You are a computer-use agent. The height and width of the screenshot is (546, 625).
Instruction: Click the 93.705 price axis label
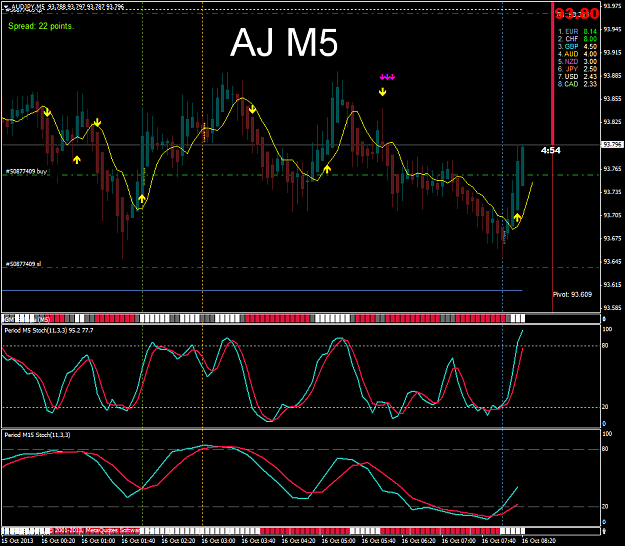pos(612,215)
